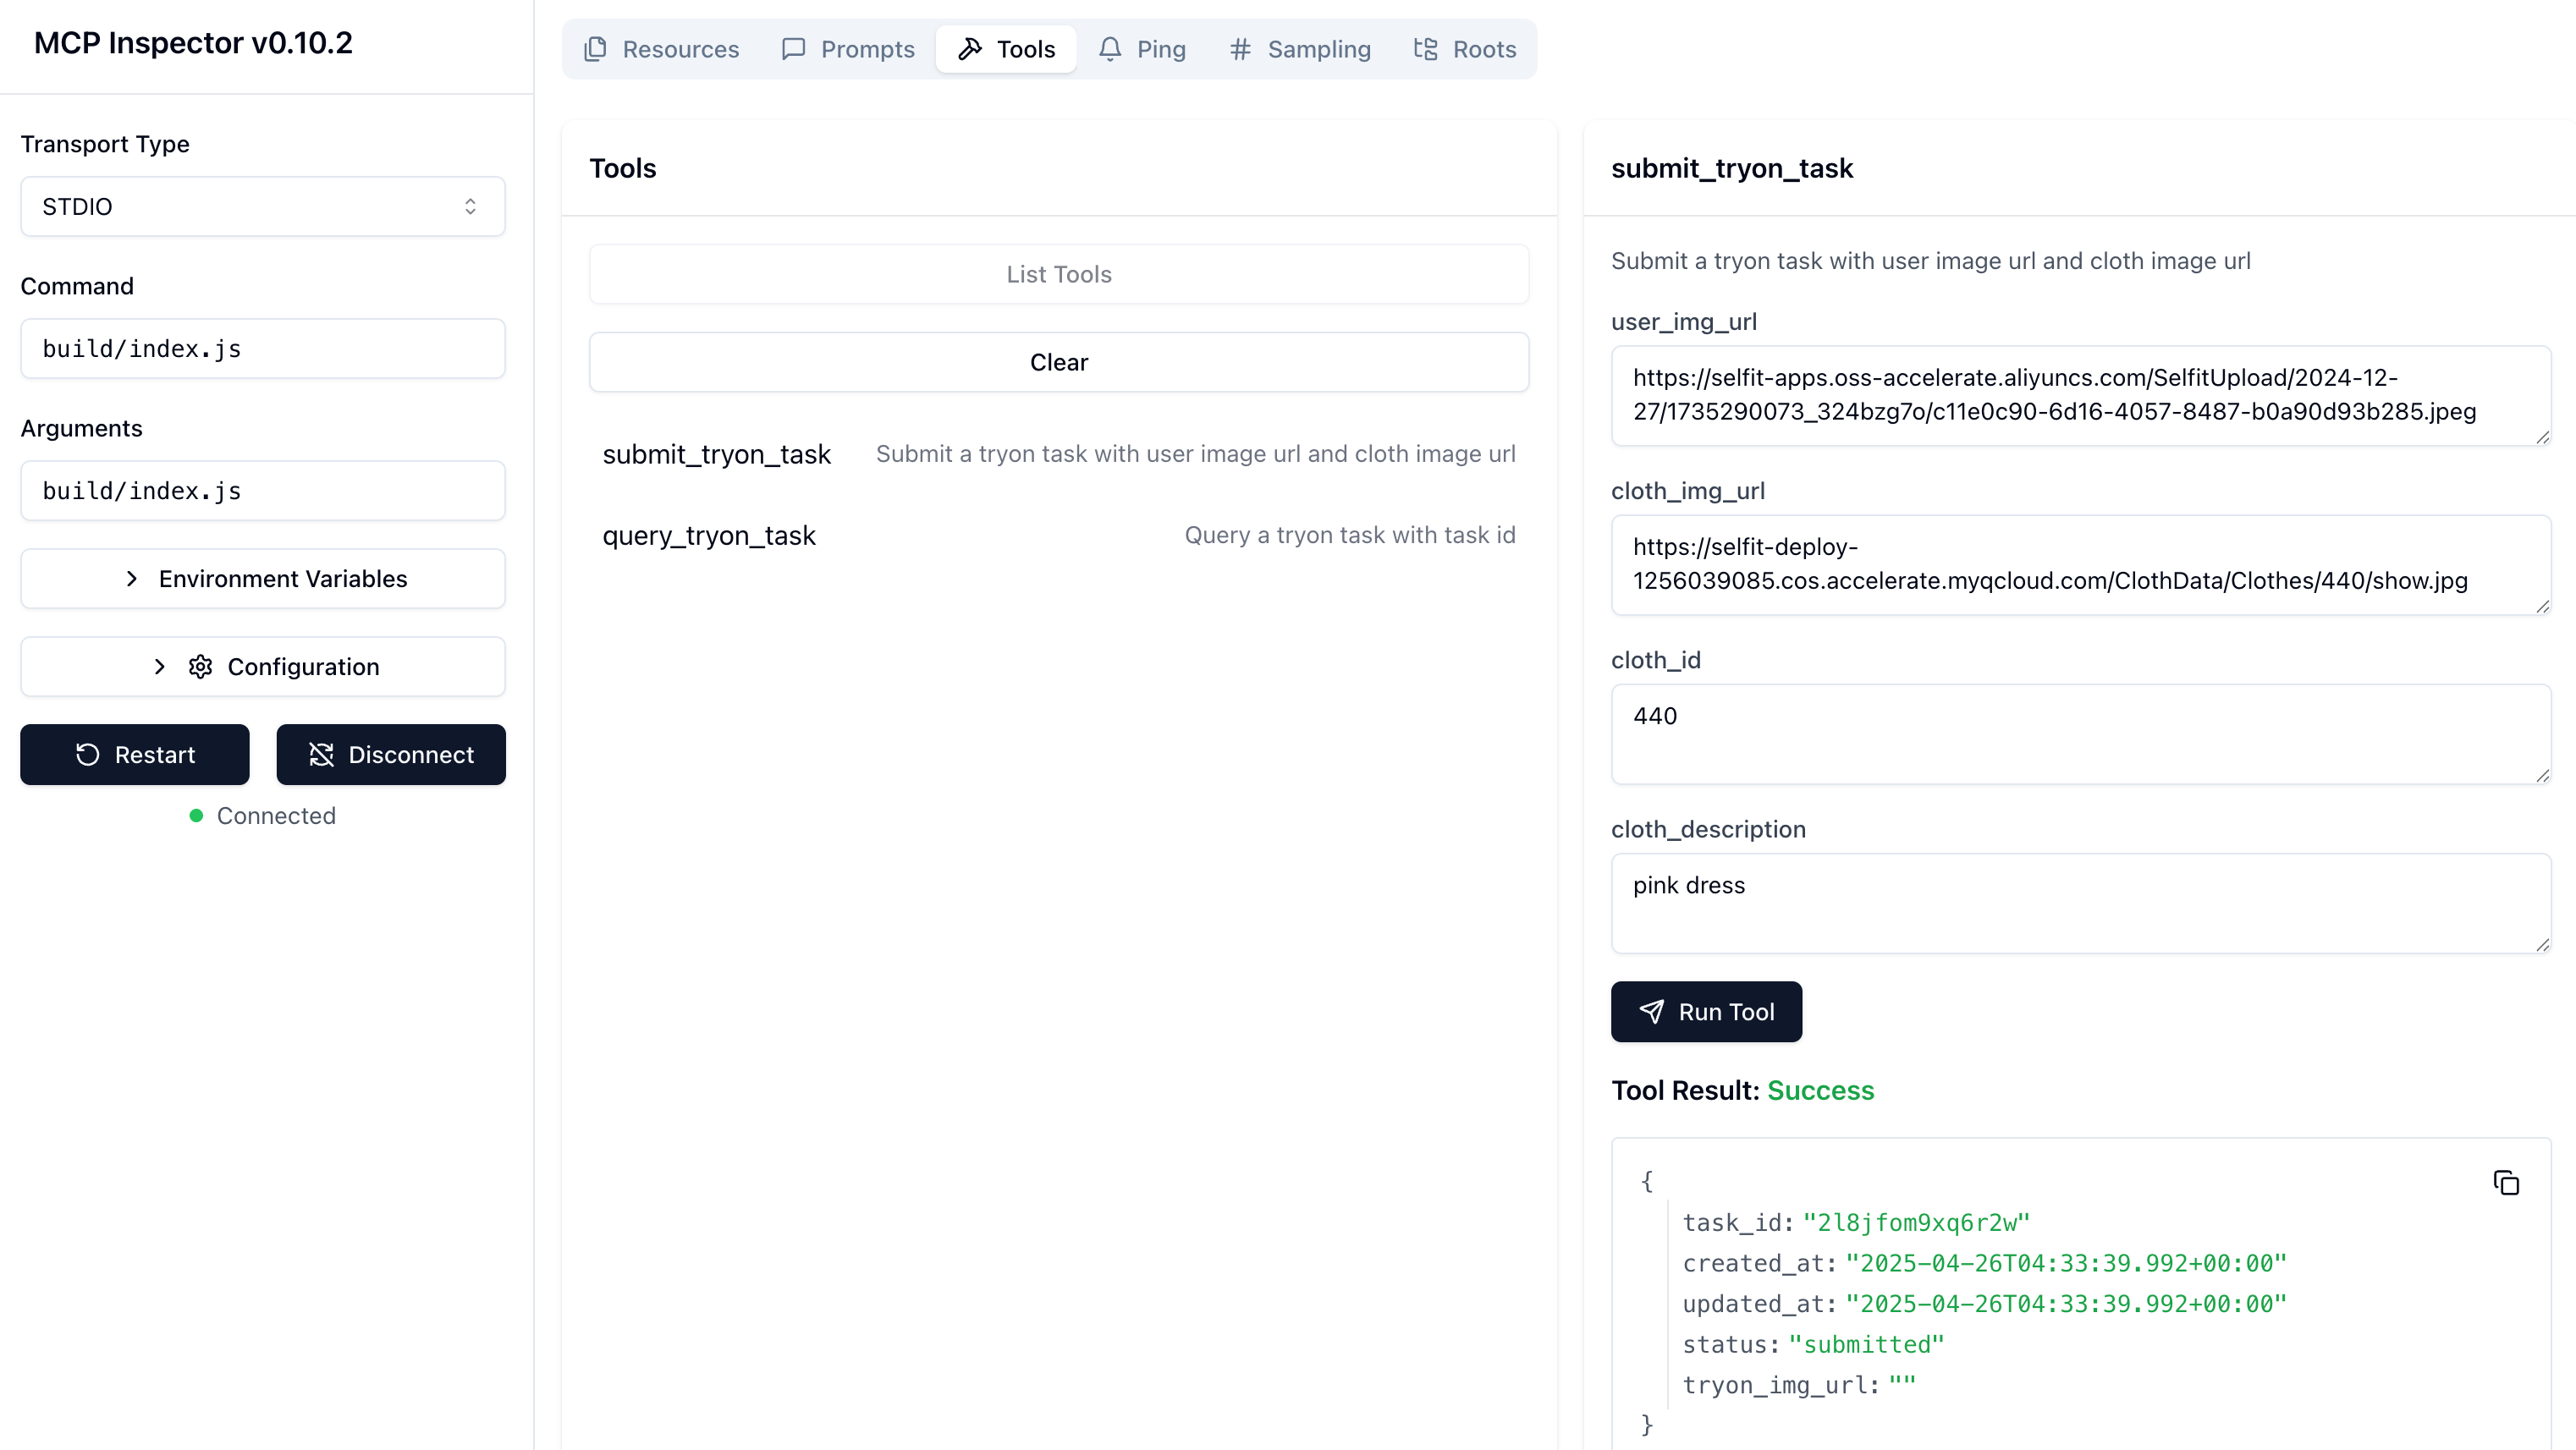Restart the server connection
Image resolution: width=2576 pixels, height=1450 pixels.
click(x=135, y=755)
